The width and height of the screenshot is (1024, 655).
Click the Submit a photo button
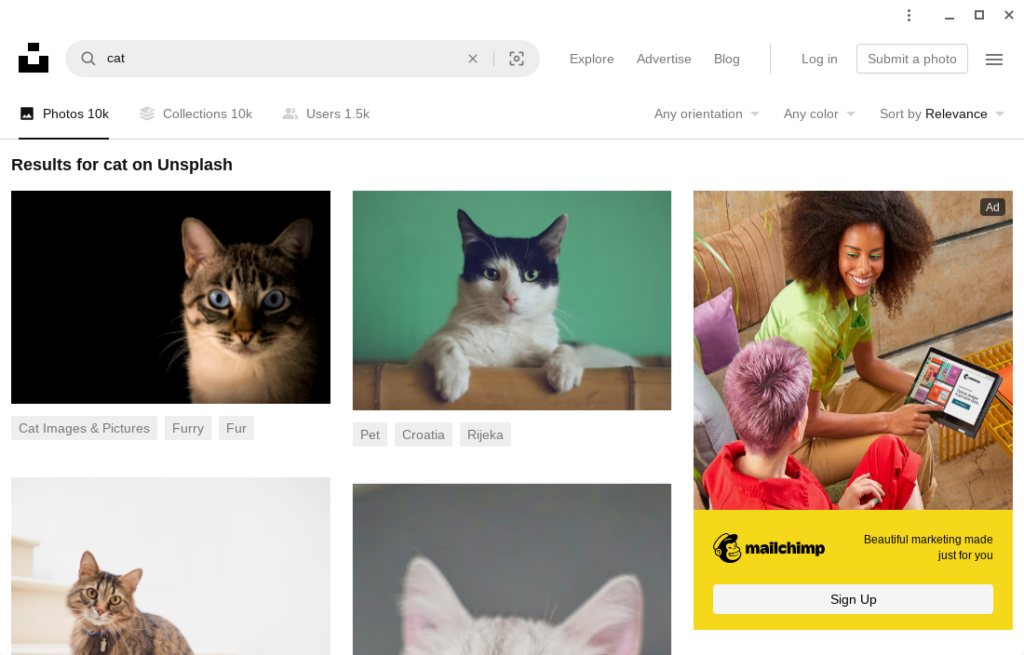(912, 59)
